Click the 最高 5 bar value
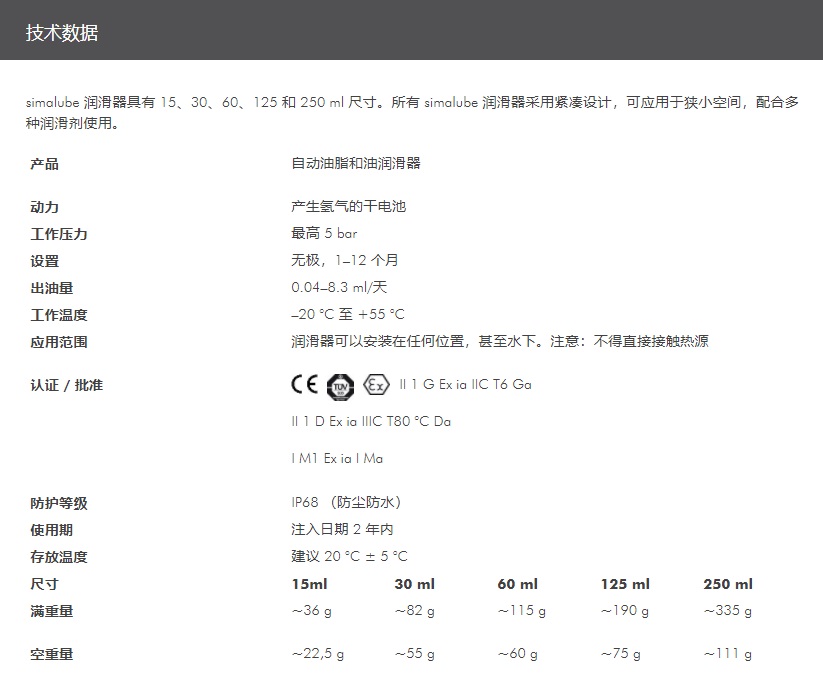Screen dimensions: 823x675 pyautogui.click(x=324, y=233)
